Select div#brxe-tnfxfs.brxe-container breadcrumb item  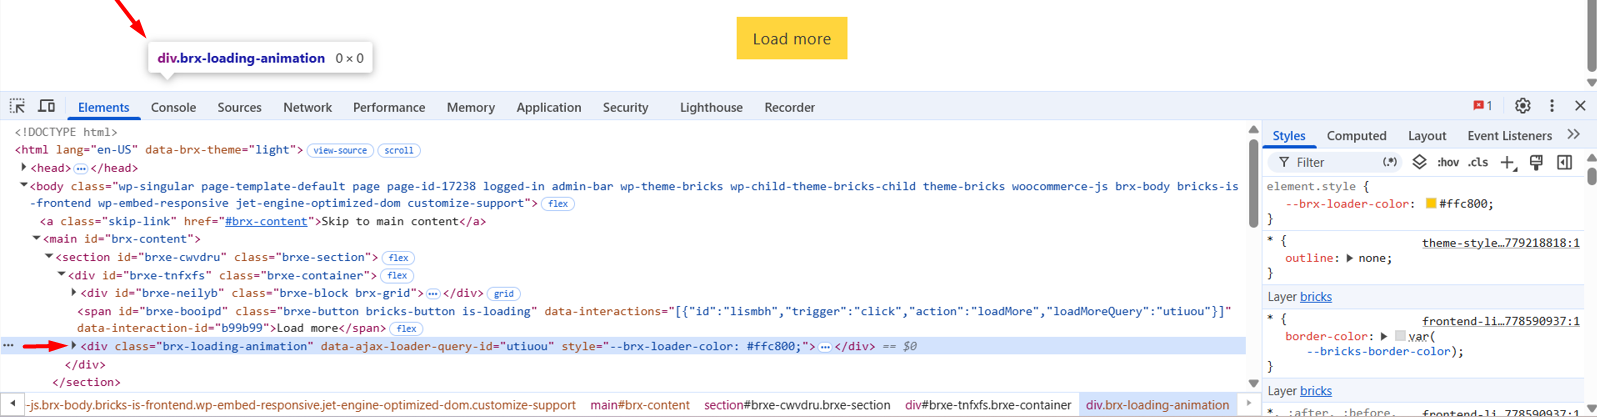pos(988,405)
